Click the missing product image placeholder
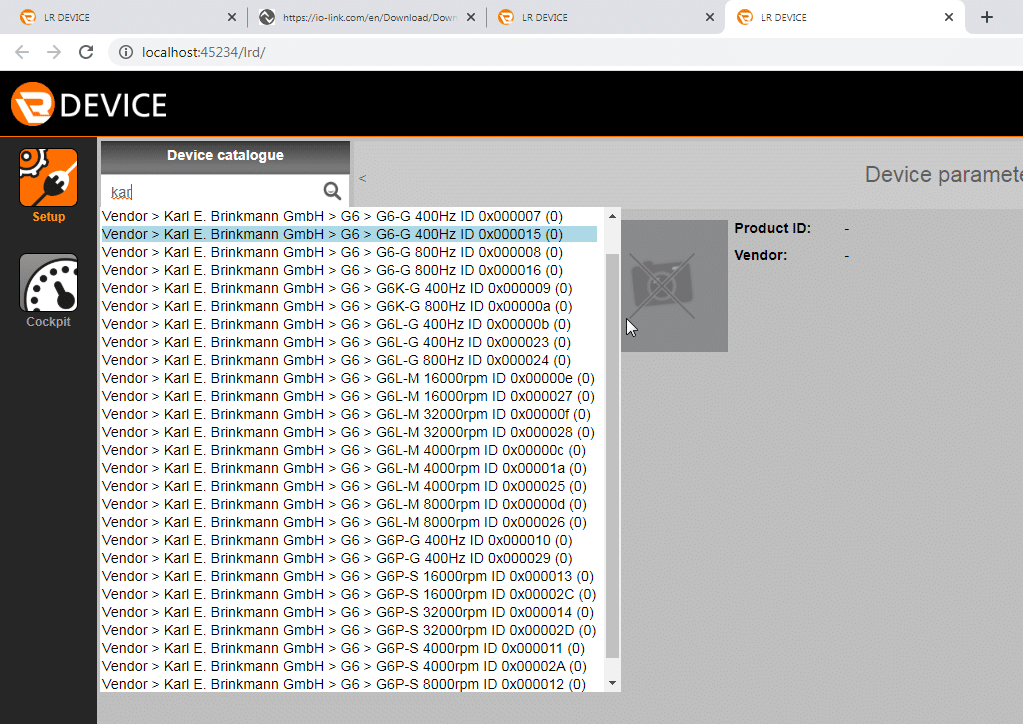Screen dimensions: 1023x724 click(675, 286)
